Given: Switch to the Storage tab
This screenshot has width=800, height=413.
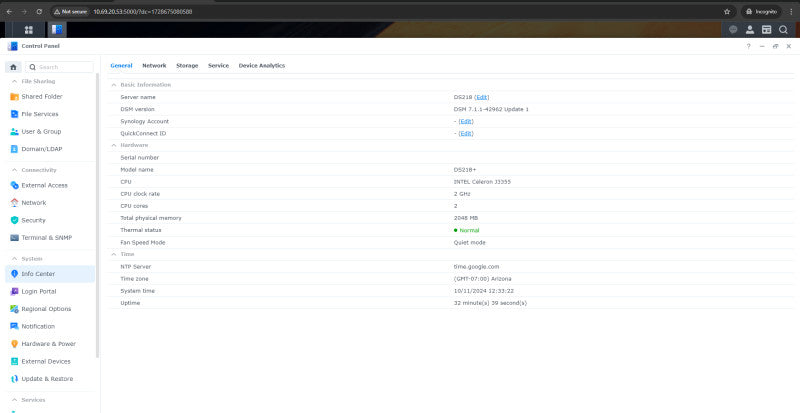Looking at the screenshot, I should (x=187, y=65).
